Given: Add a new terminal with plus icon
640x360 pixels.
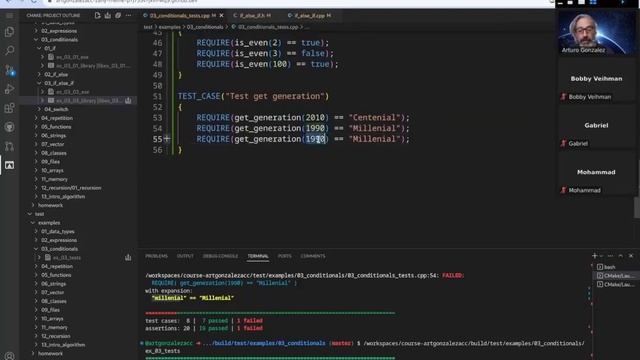Looking at the screenshot, I should 594,256.
